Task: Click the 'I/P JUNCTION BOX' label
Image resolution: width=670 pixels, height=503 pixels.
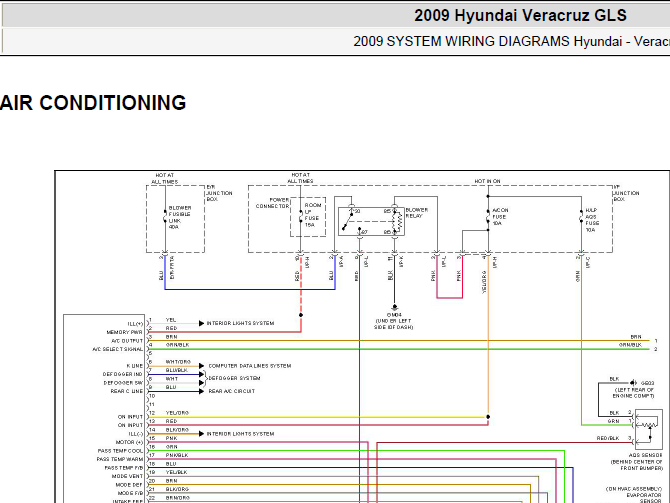Action: (x=626, y=193)
